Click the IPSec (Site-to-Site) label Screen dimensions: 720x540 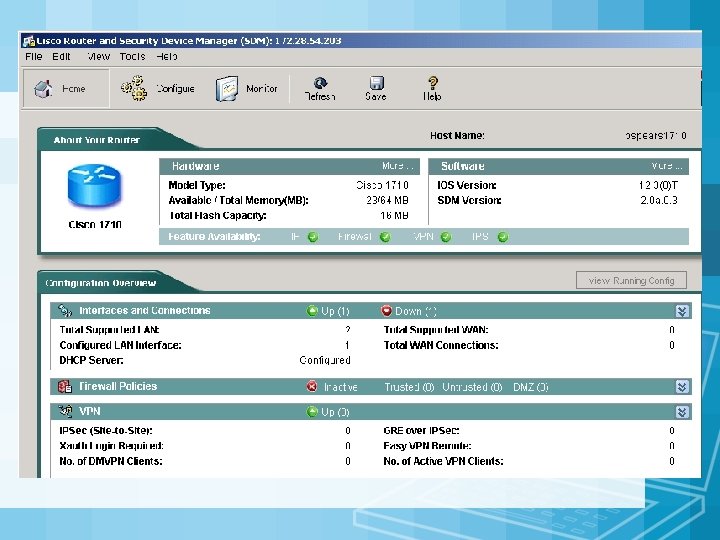click(106, 431)
